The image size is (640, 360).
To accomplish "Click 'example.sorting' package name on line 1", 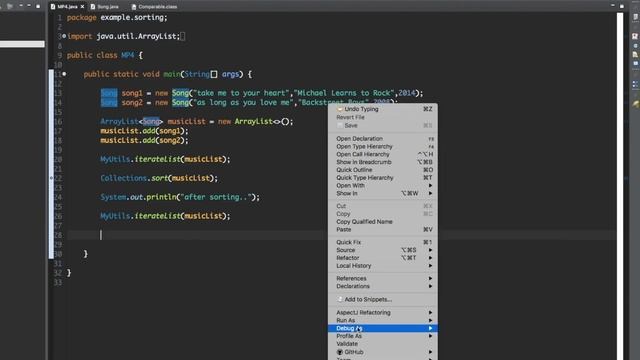I will (x=132, y=18).
